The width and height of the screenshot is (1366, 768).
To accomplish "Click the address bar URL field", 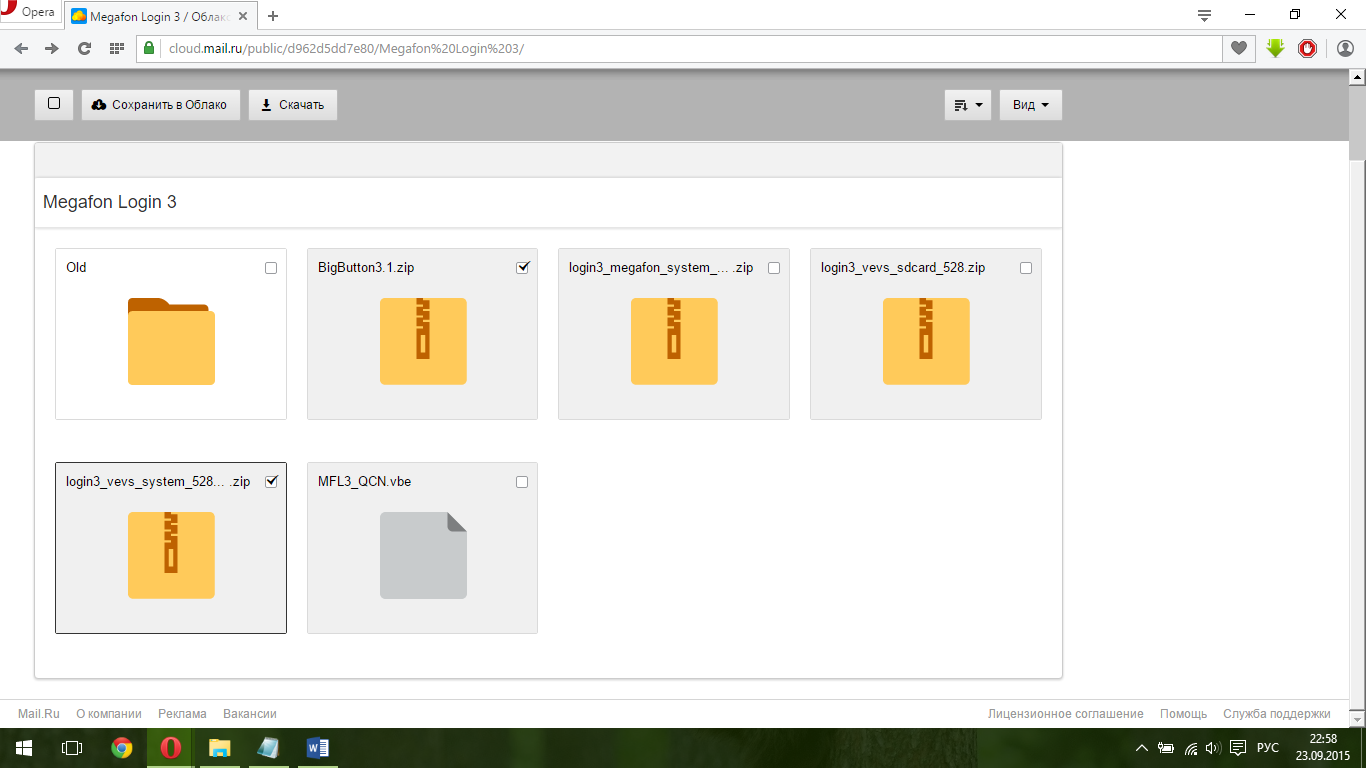I will pyautogui.click(x=690, y=48).
